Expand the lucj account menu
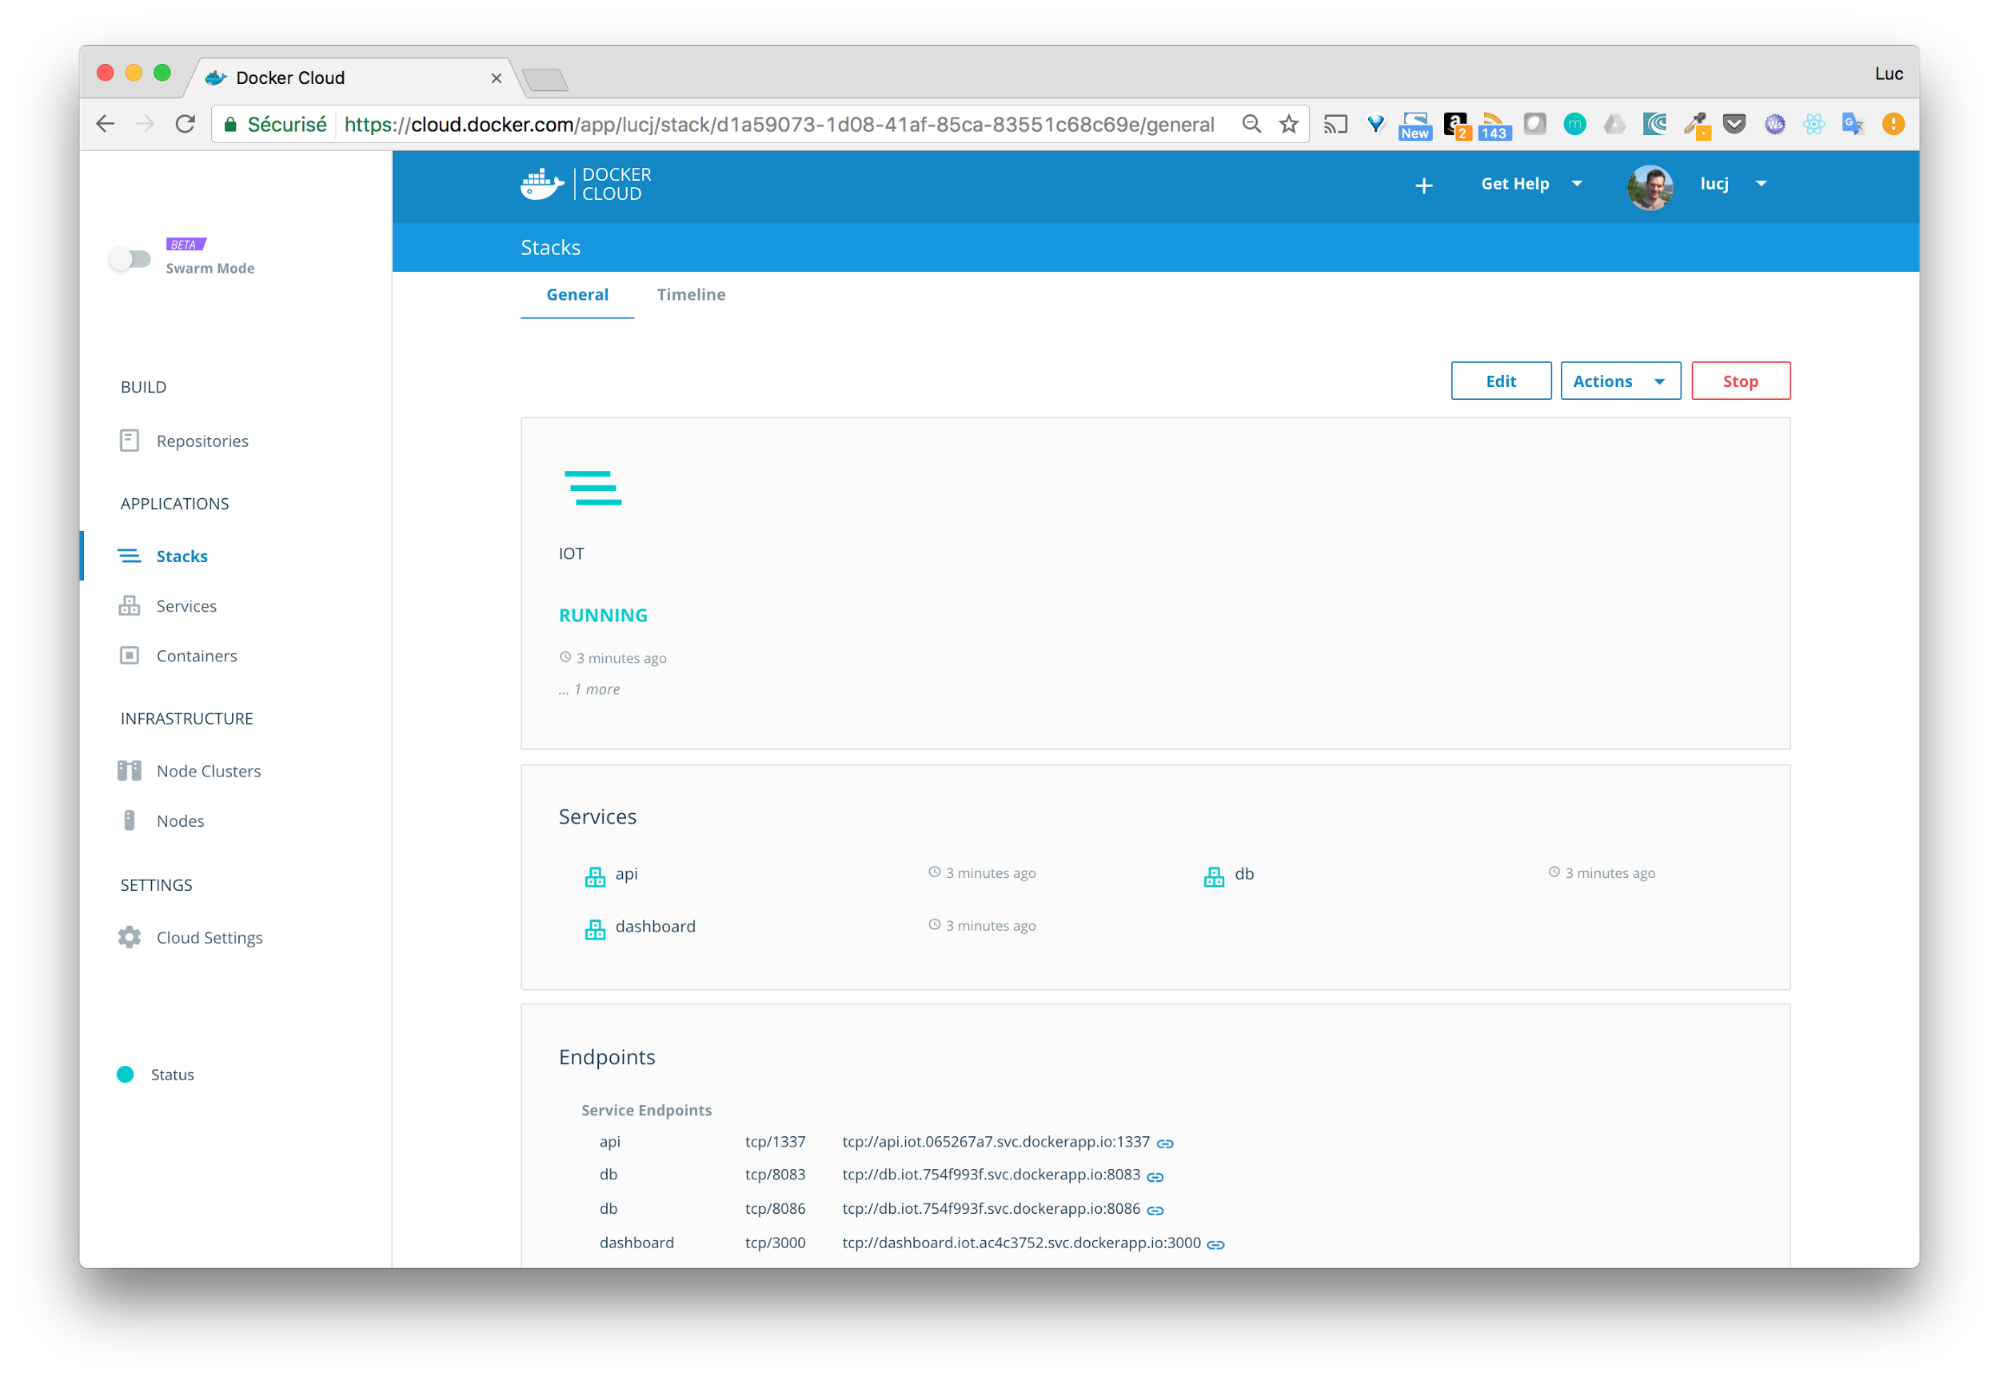Screen dimensions: 1999x1382 tap(1731, 183)
